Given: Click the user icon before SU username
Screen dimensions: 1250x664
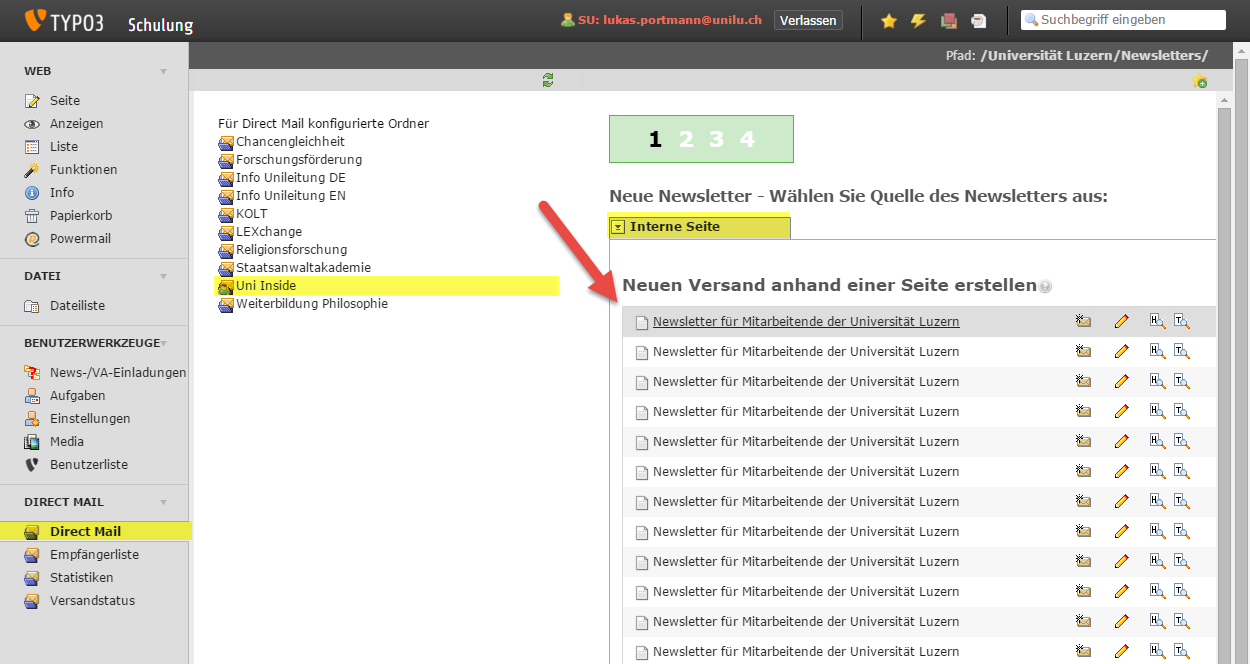Looking at the screenshot, I should 568,20.
